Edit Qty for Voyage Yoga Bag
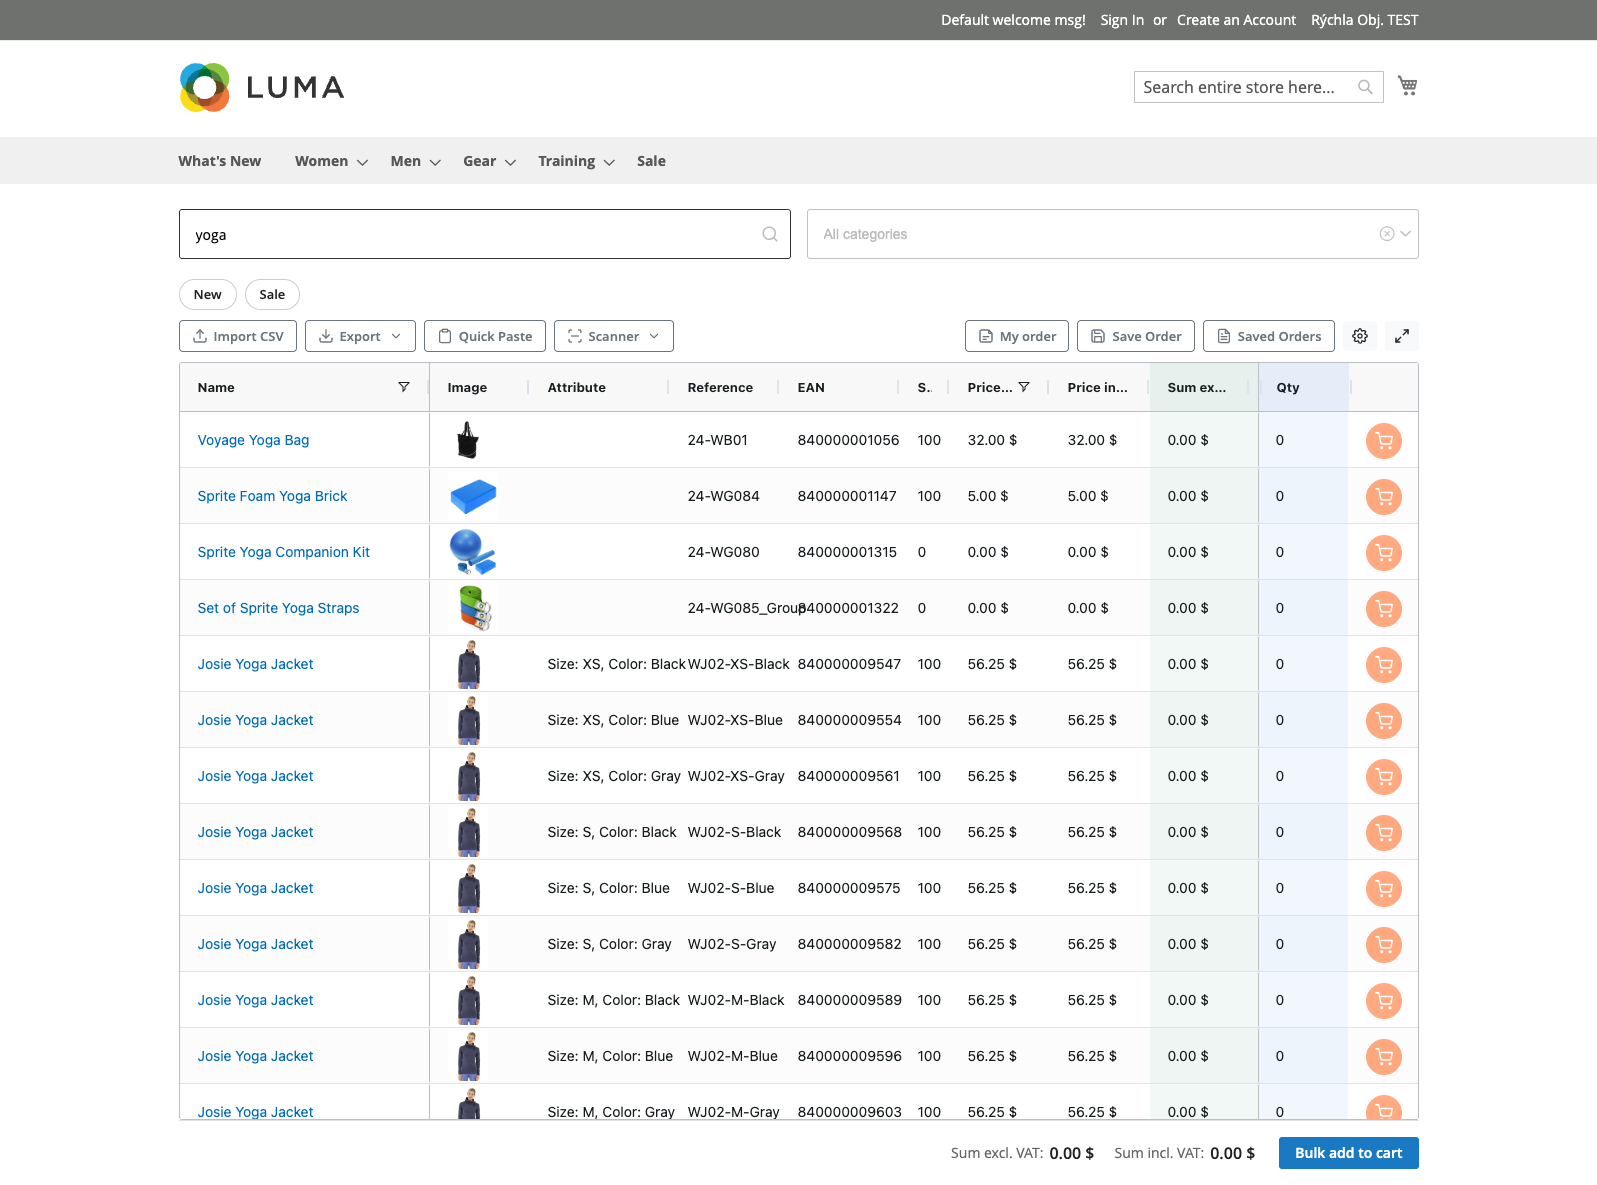 coord(1304,440)
